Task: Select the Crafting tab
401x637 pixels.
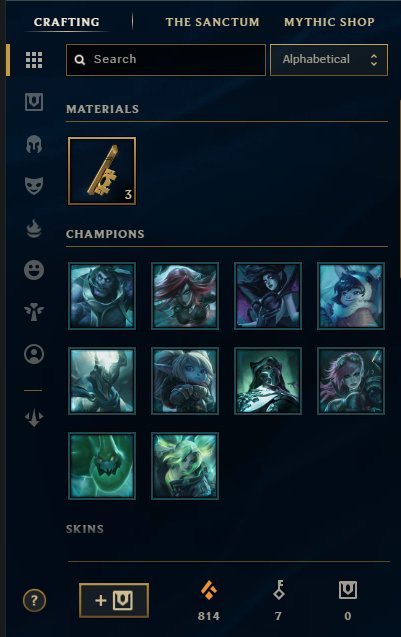Action: tap(67, 22)
